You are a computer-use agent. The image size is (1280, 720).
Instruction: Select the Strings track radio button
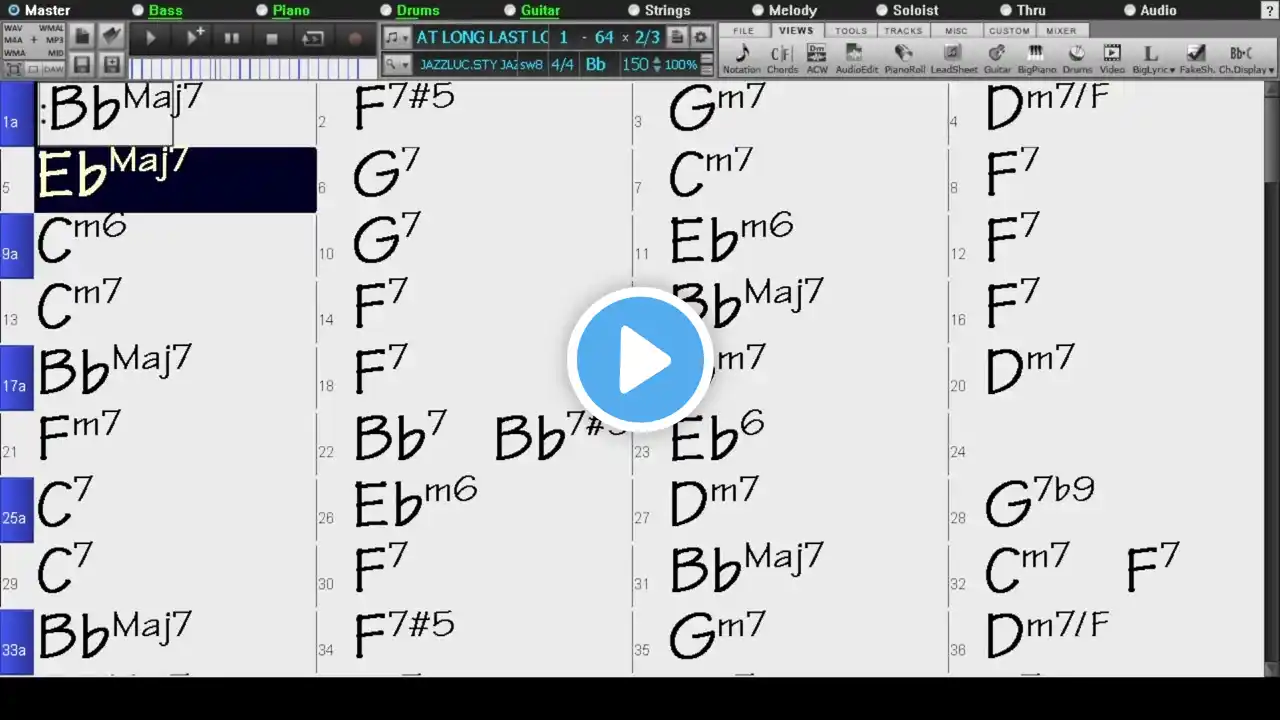click(x=634, y=10)
